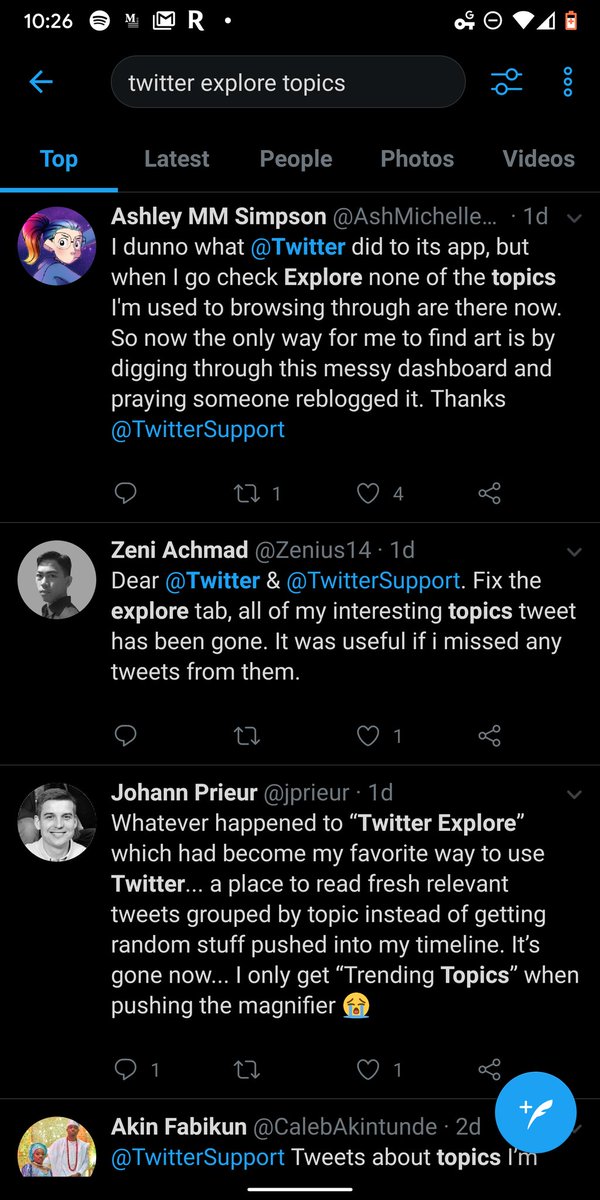Switch to the People tab

[x=296, y=159]
